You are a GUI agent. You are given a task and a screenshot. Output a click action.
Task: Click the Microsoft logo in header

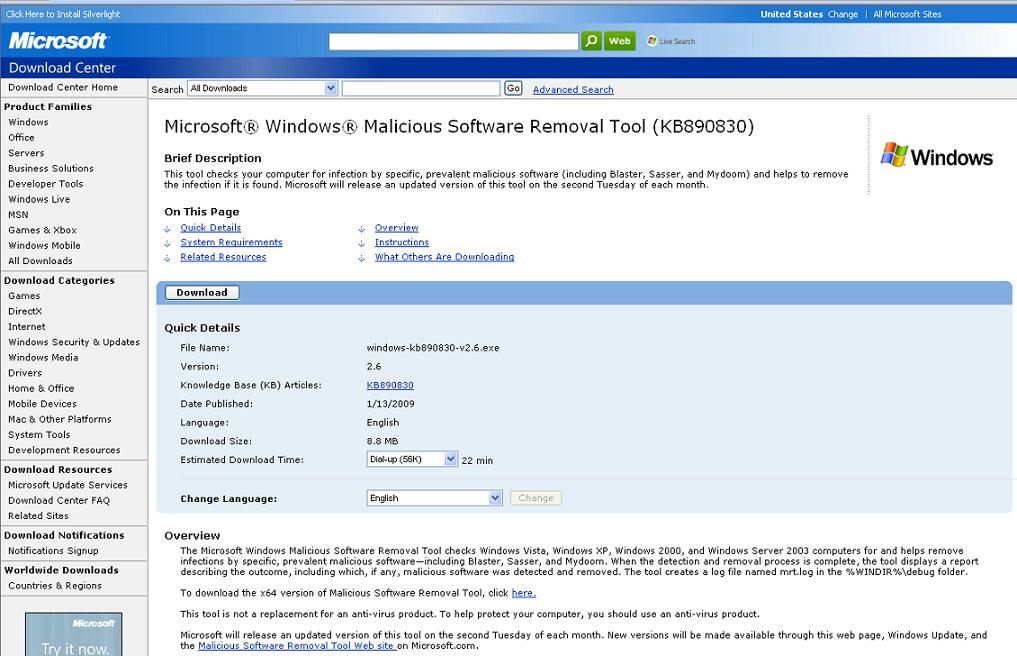[58, 41]
